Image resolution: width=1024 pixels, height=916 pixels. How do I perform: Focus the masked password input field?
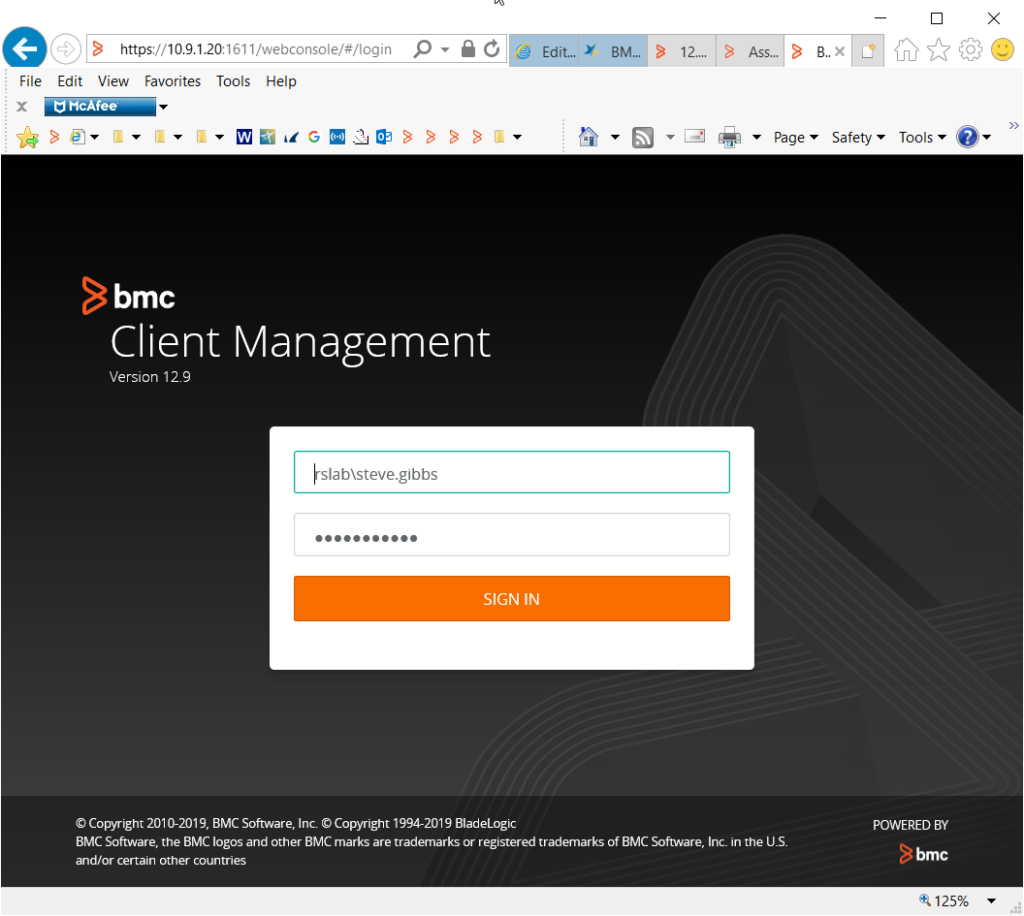point(511,536)
